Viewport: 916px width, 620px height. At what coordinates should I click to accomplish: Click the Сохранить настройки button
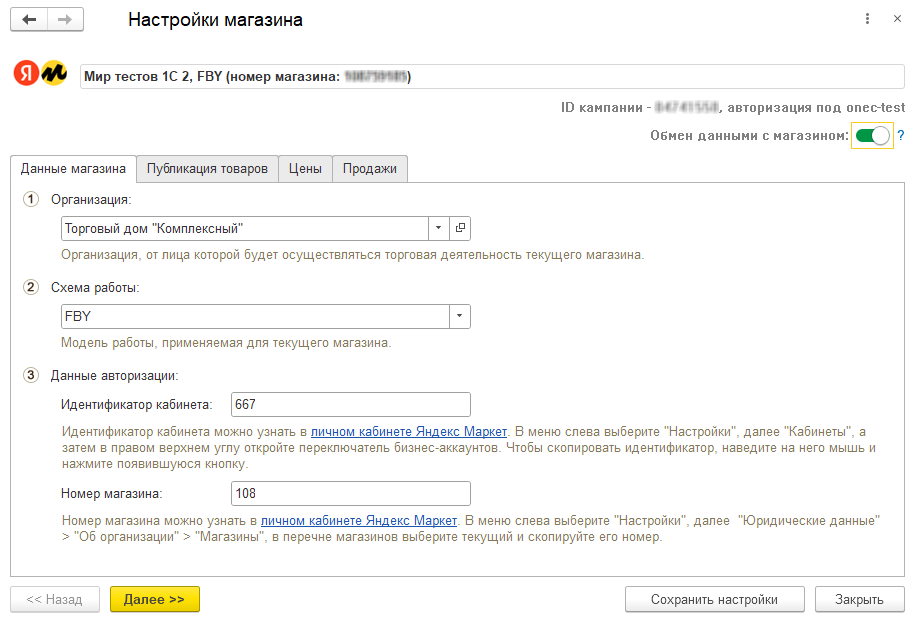point(714,599)
